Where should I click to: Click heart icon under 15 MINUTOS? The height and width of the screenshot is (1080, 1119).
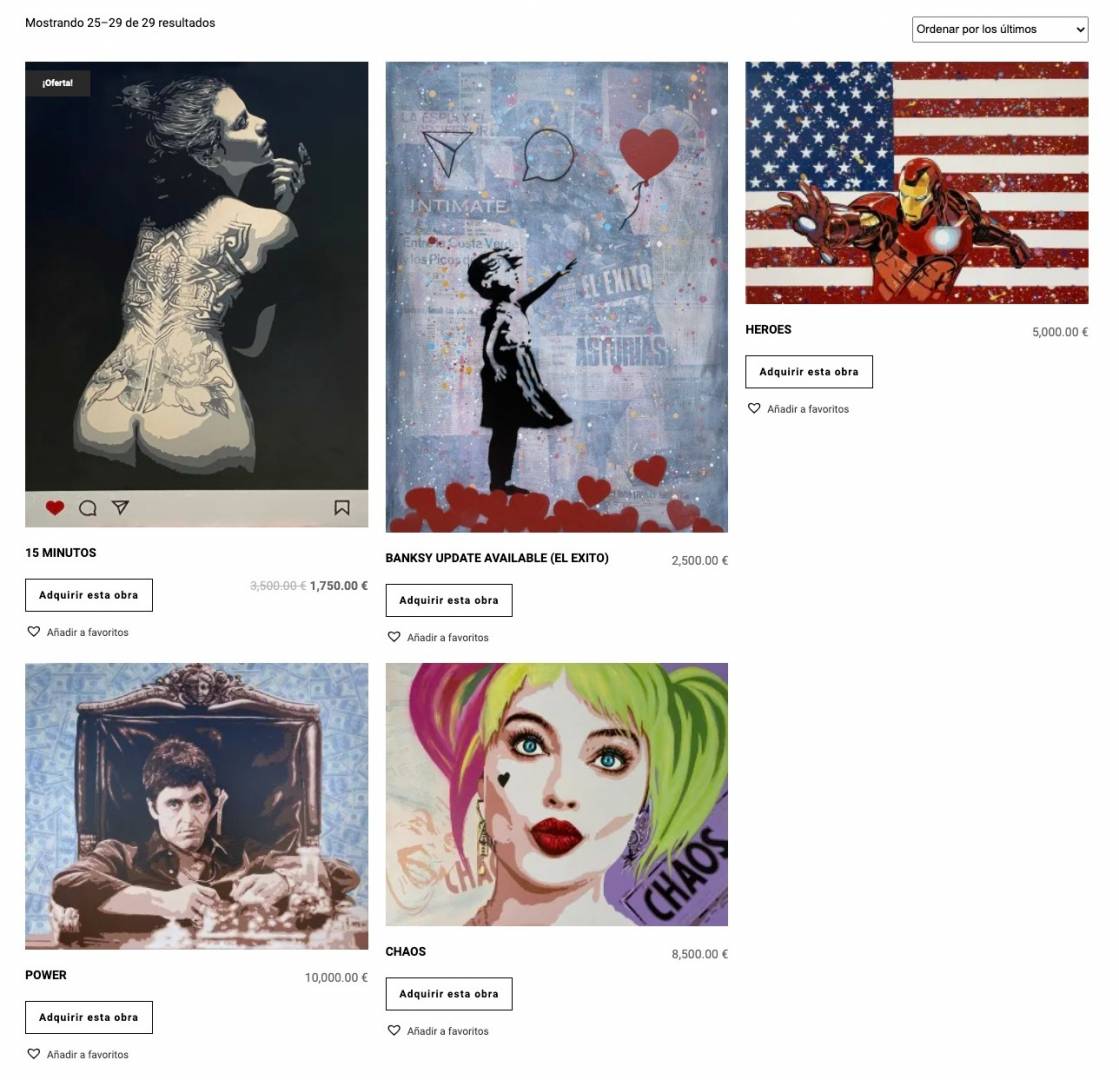point(34,632)
